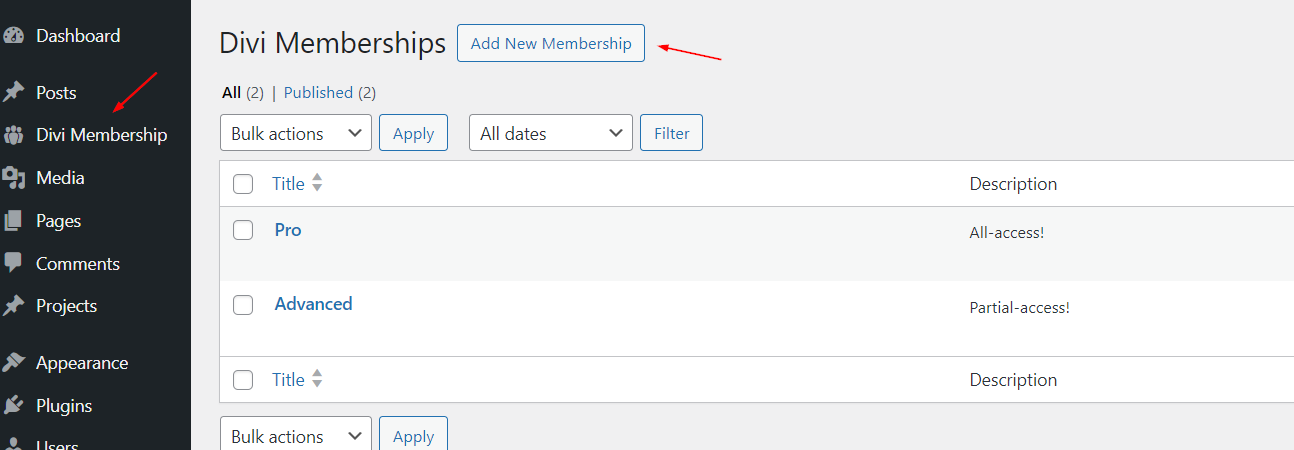Click the Appearance paintbrush icon

[13, 363]
